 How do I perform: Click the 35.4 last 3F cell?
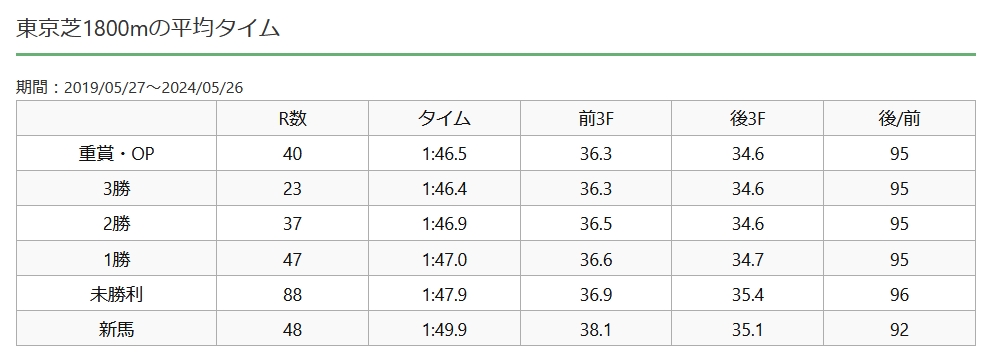tap(747, 295)
